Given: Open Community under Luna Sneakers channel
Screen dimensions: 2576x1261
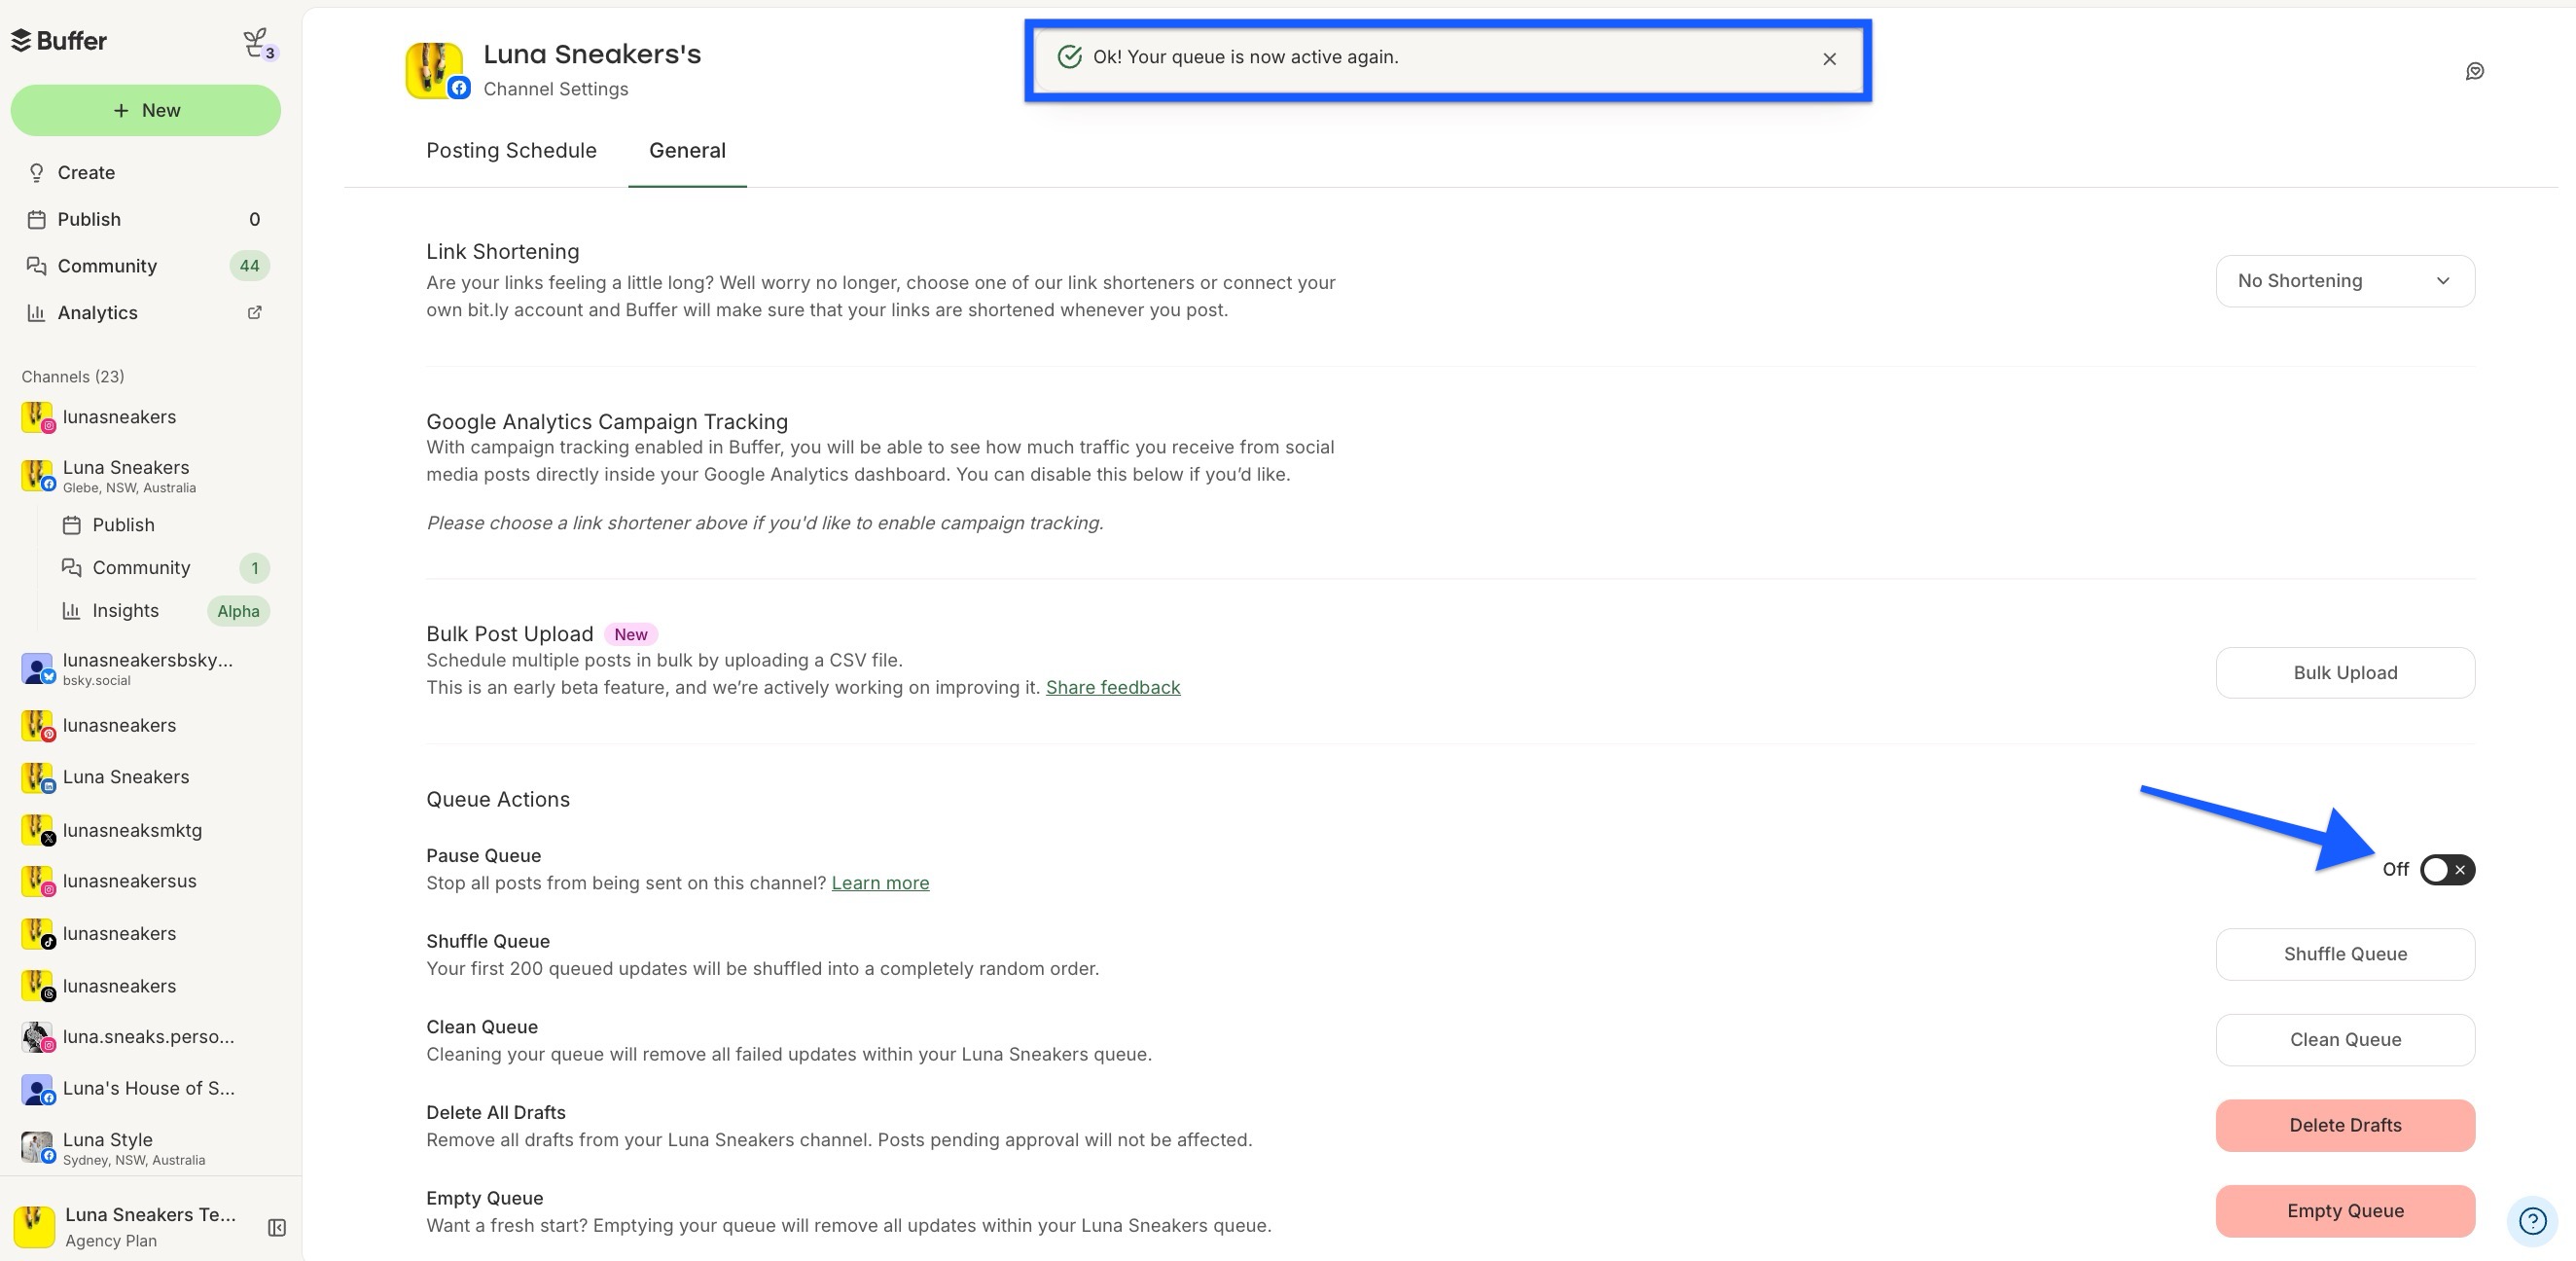Looking at the screenshot, I should [164, 568].
